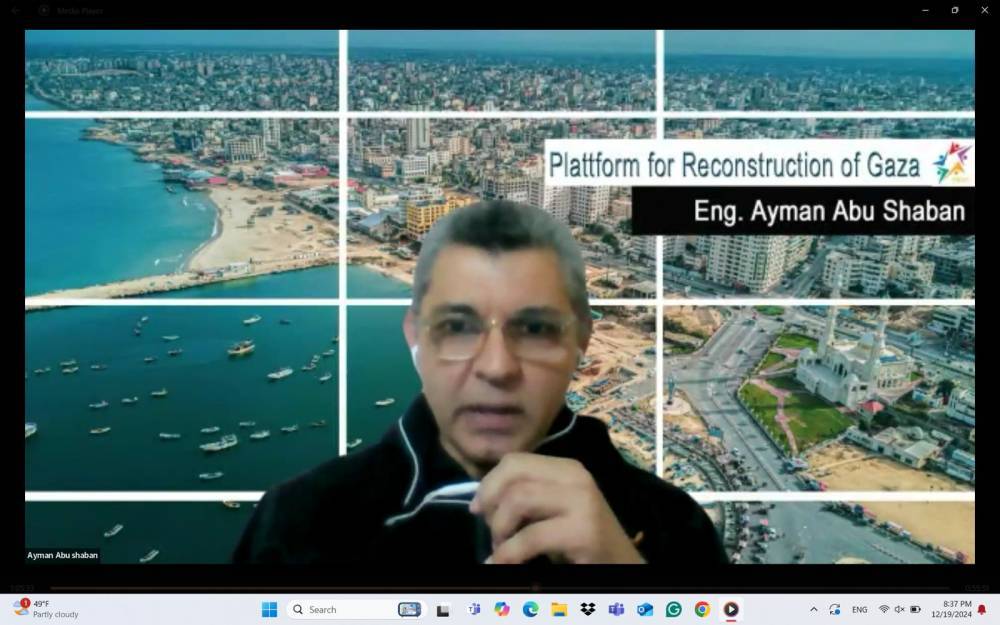Click the back arrow in Media Player

coord(13,11)
